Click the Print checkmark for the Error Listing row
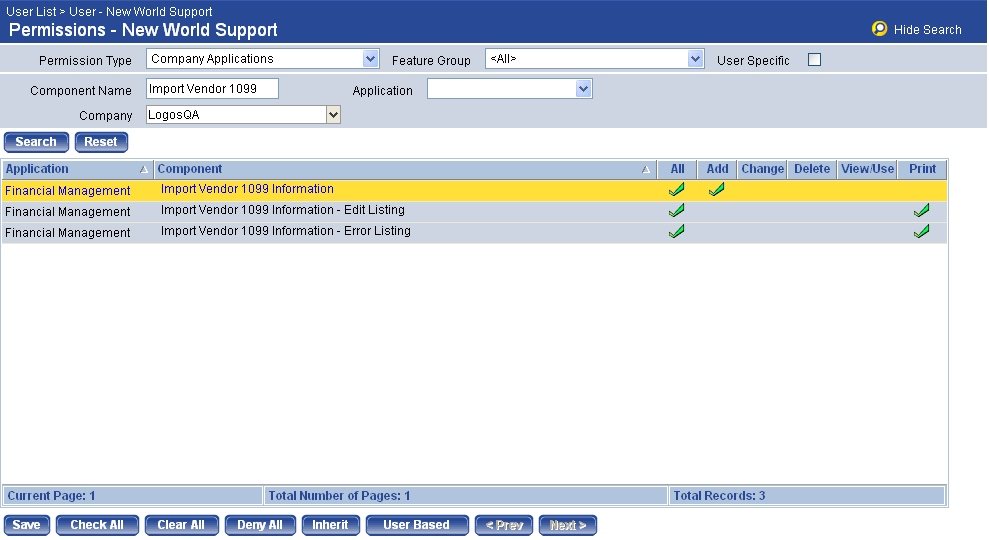989x540 pixels. tap(922, 231)
